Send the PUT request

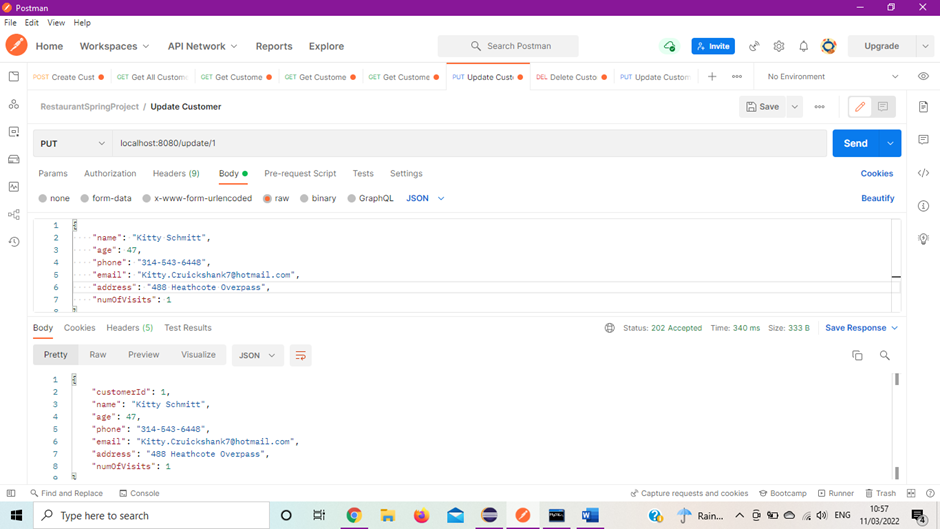pos(855,143)
